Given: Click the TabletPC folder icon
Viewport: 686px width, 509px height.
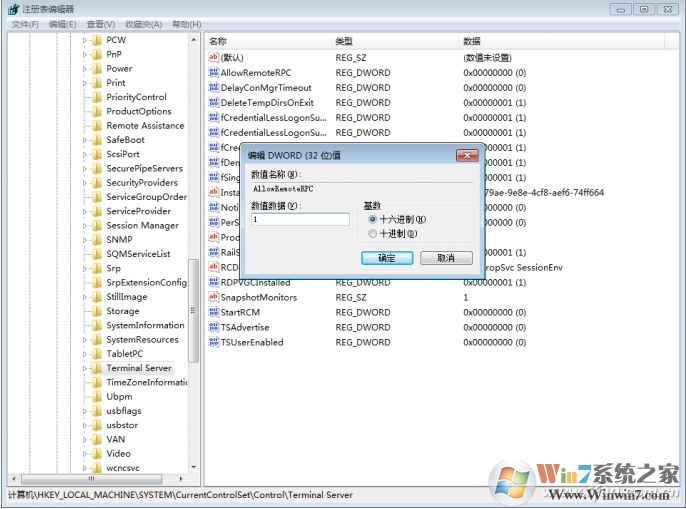Looking at the screenshot, I should [x=97, y=354].
